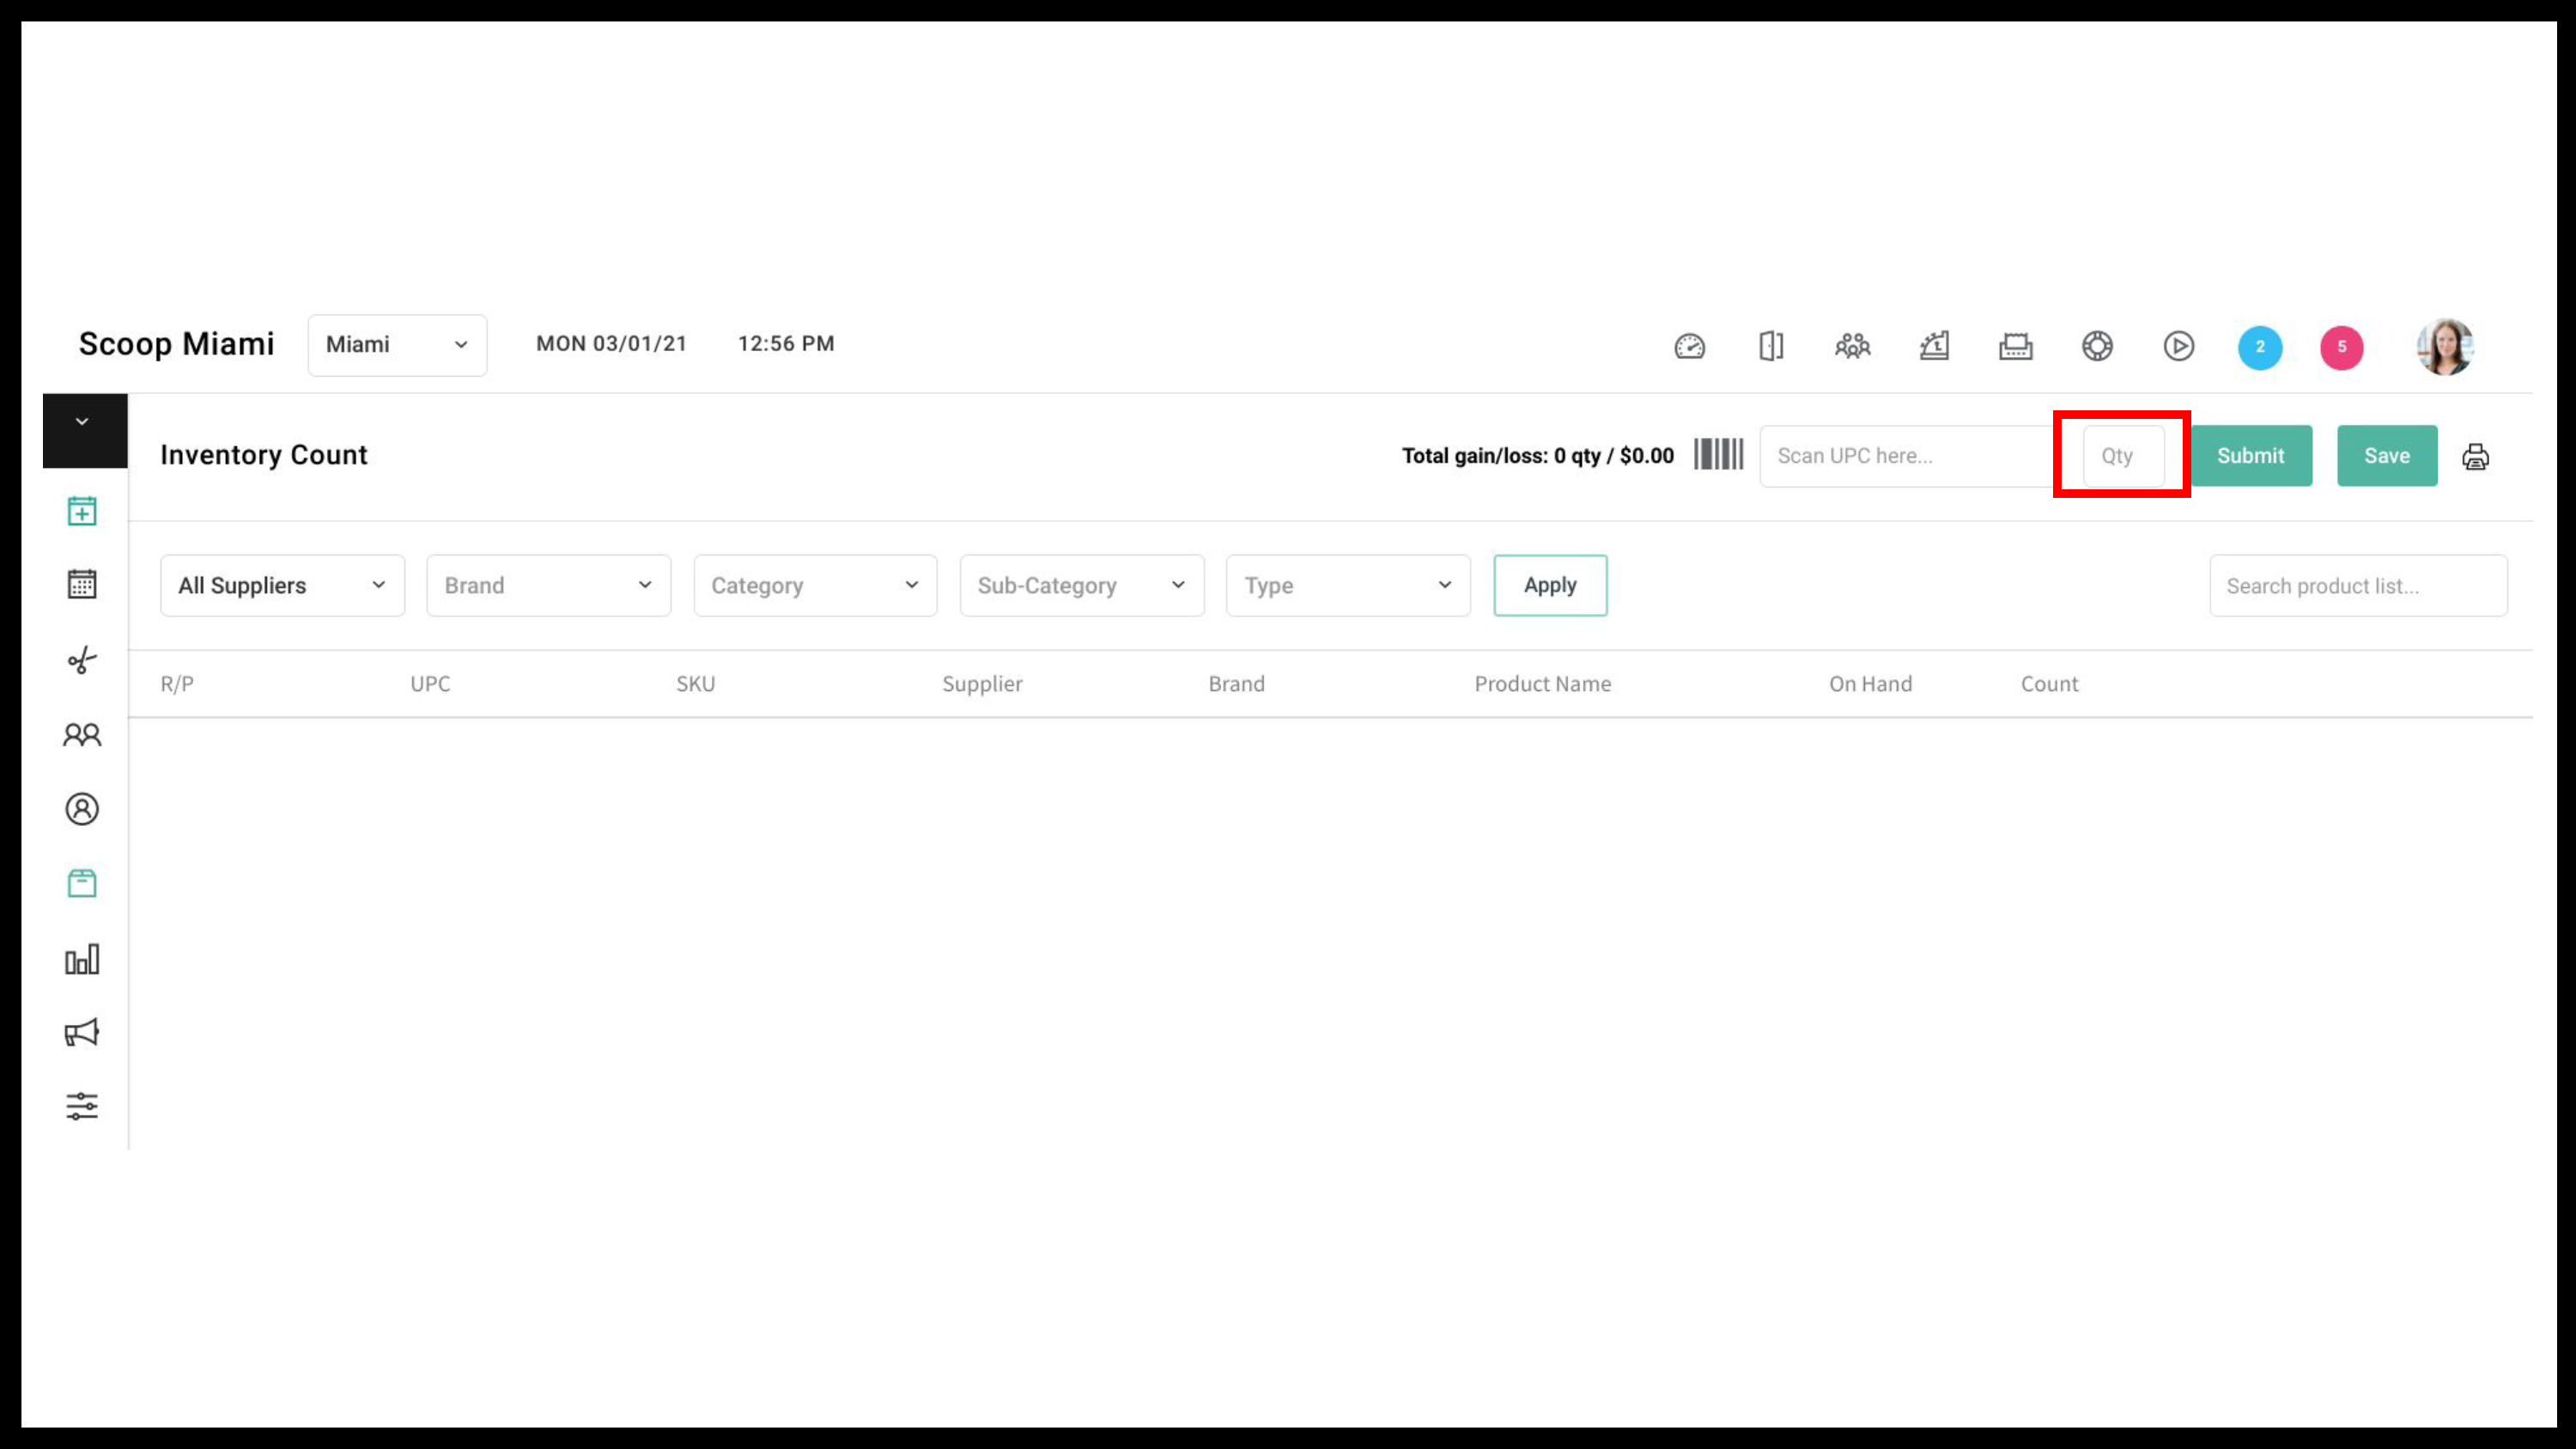This screenshot has height=1449, width=2576.
Task: Click the UPC column header
Action: point(430,684)
